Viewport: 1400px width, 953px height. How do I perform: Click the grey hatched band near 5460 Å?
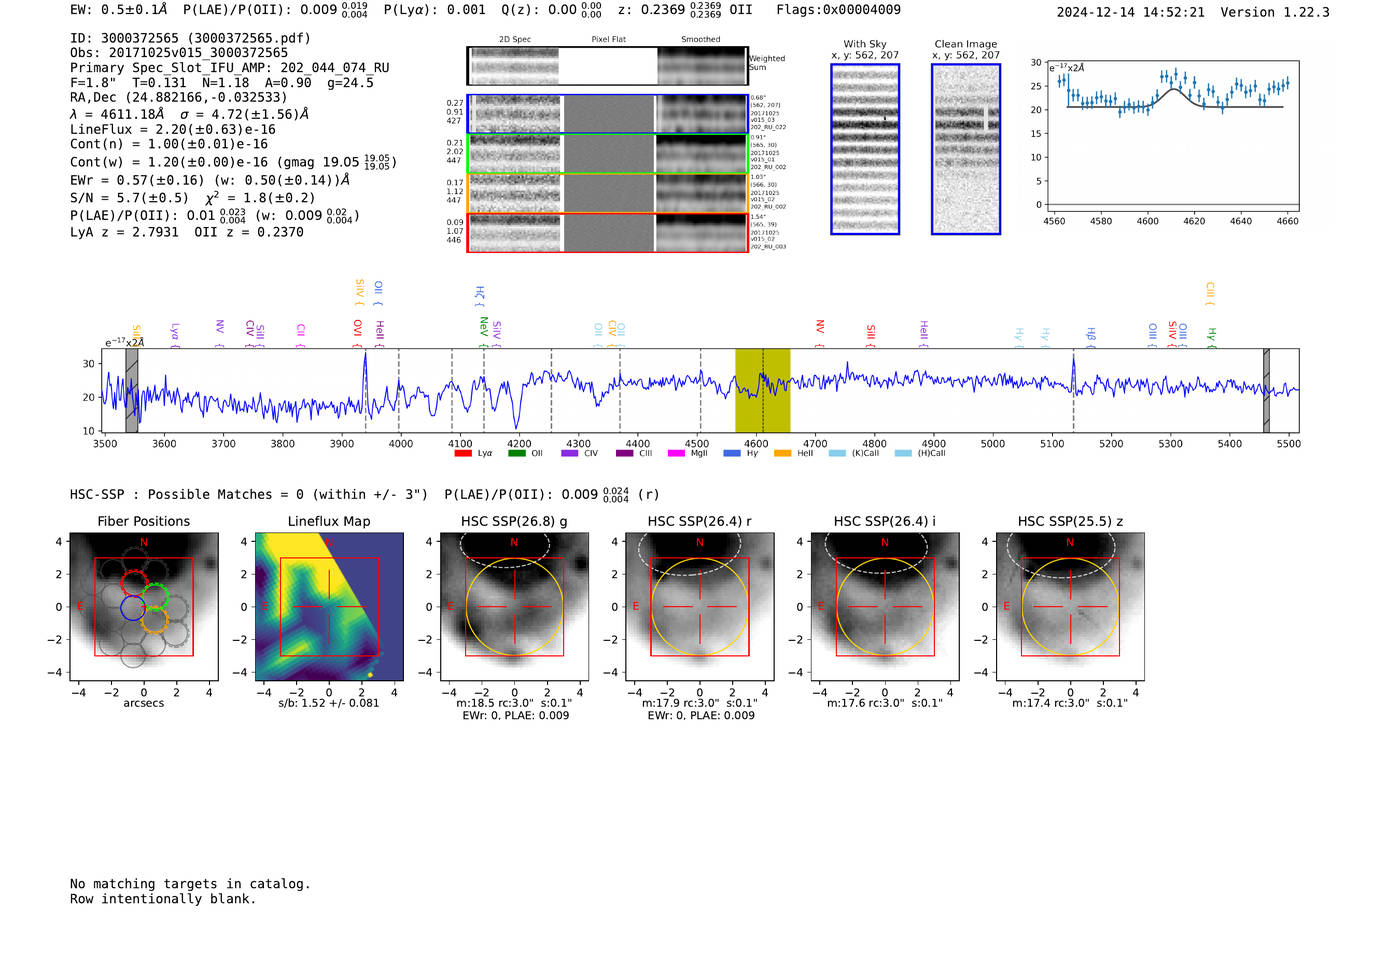1266,390
